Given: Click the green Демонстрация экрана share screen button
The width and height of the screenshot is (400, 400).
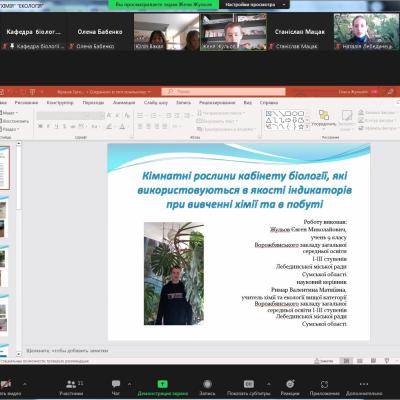Looking at the screenshot, I should 163,388.
